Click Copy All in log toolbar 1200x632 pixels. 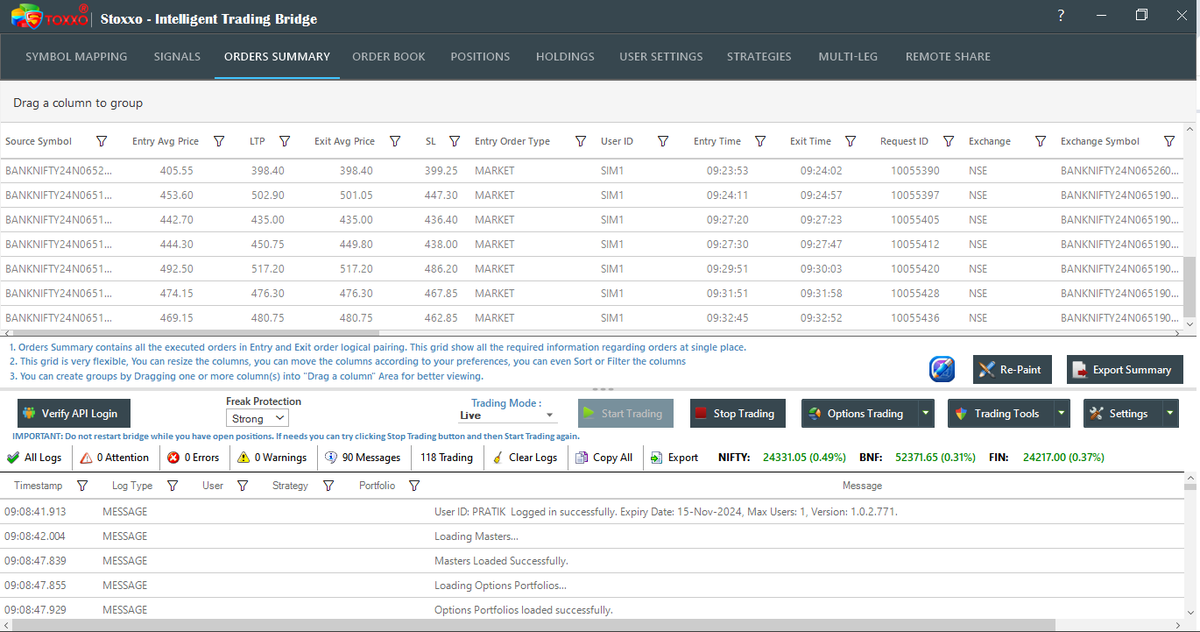(604, 457)
